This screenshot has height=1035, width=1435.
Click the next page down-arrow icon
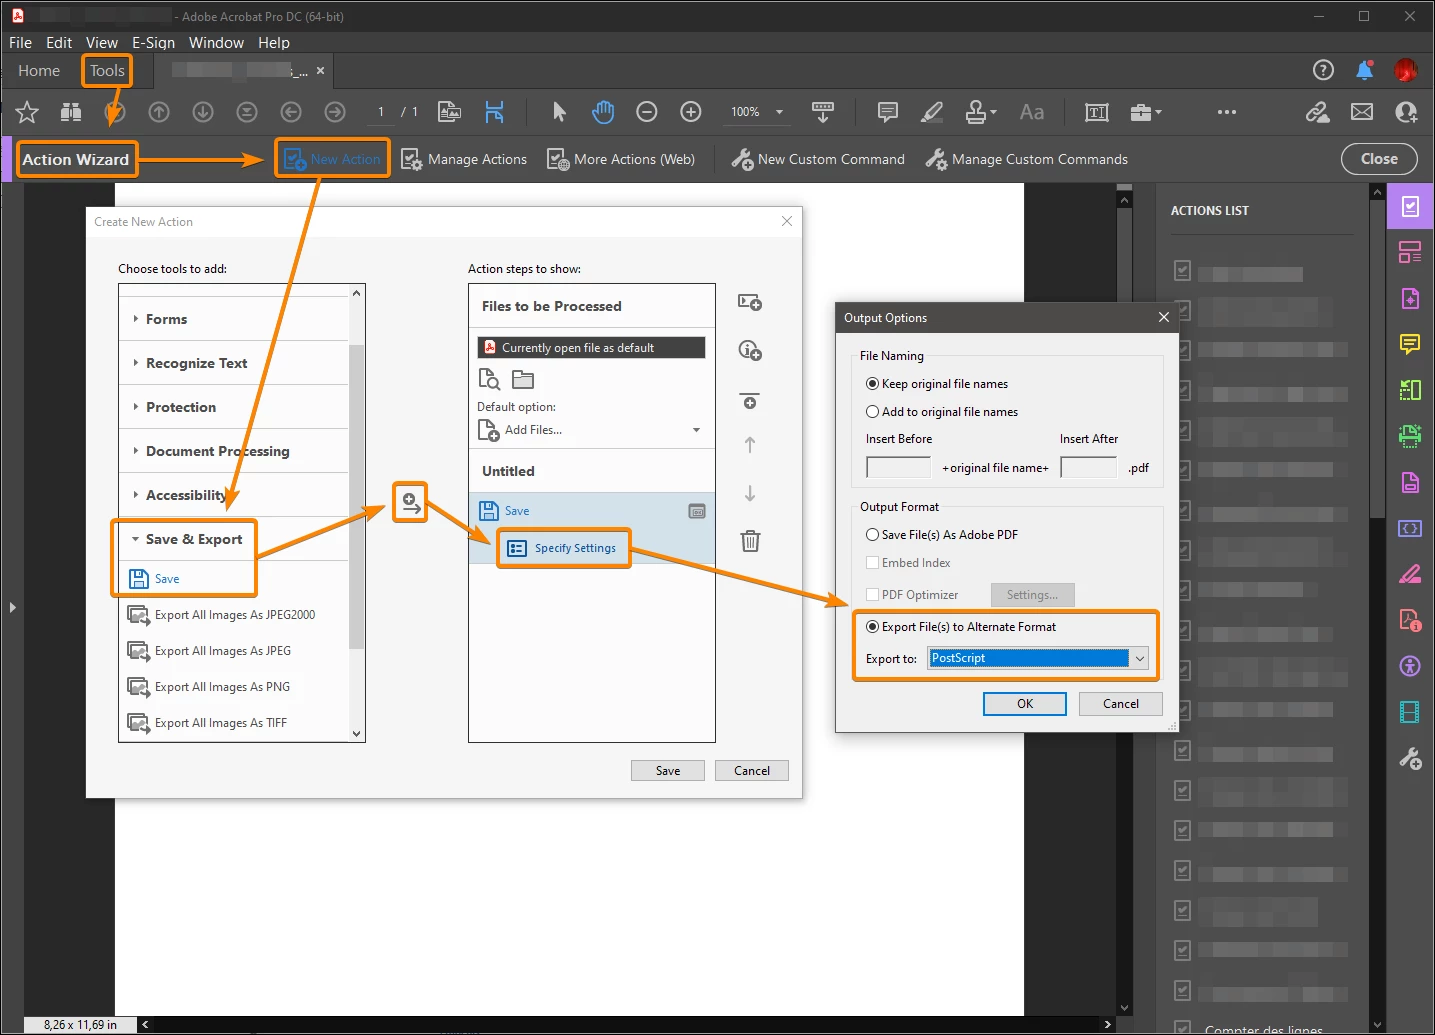click(x=203, y=112)
